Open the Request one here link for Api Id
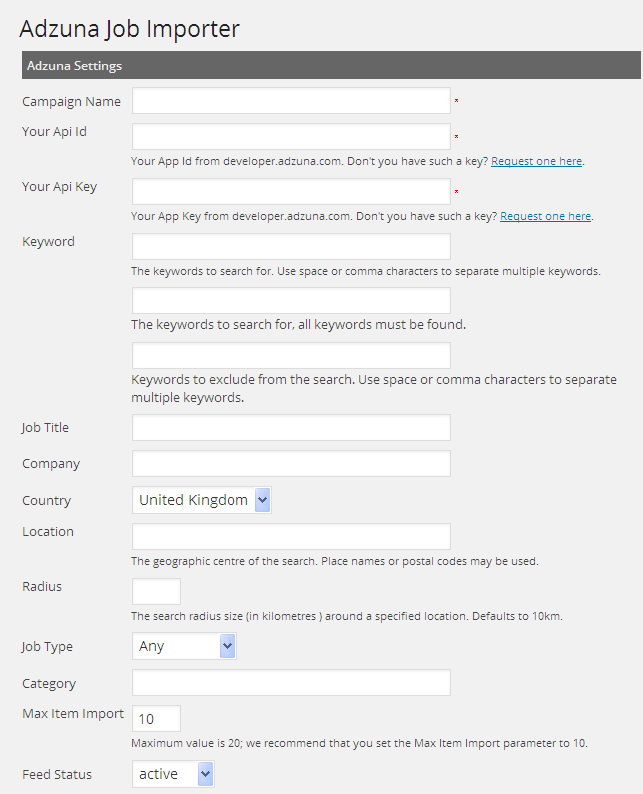The width and height of the screenshot is (643, 794). pos(536,161)
